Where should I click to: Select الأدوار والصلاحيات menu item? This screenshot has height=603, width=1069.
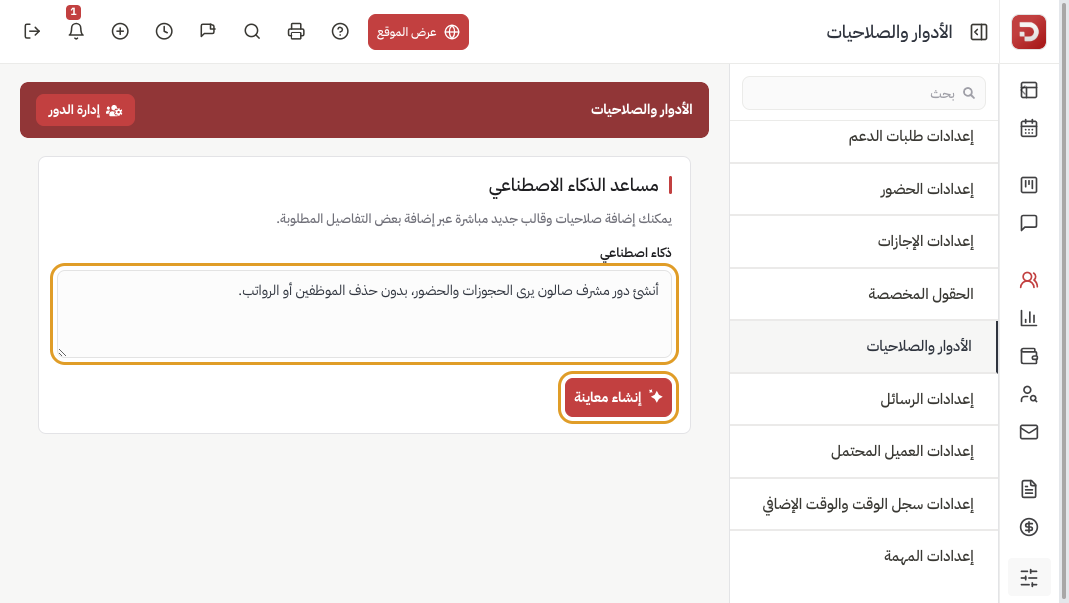pos(864,347)
